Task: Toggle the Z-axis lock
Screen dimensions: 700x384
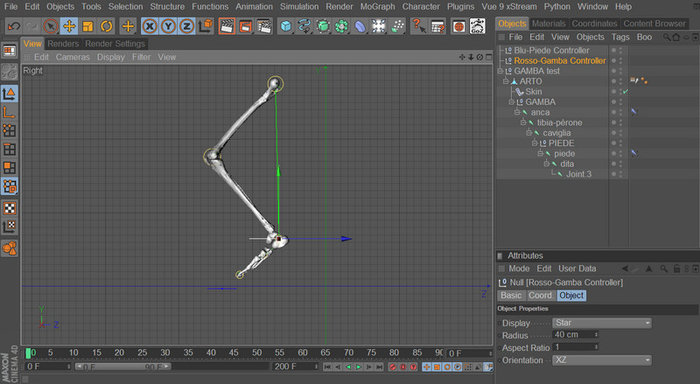Action: click(187, 26)
